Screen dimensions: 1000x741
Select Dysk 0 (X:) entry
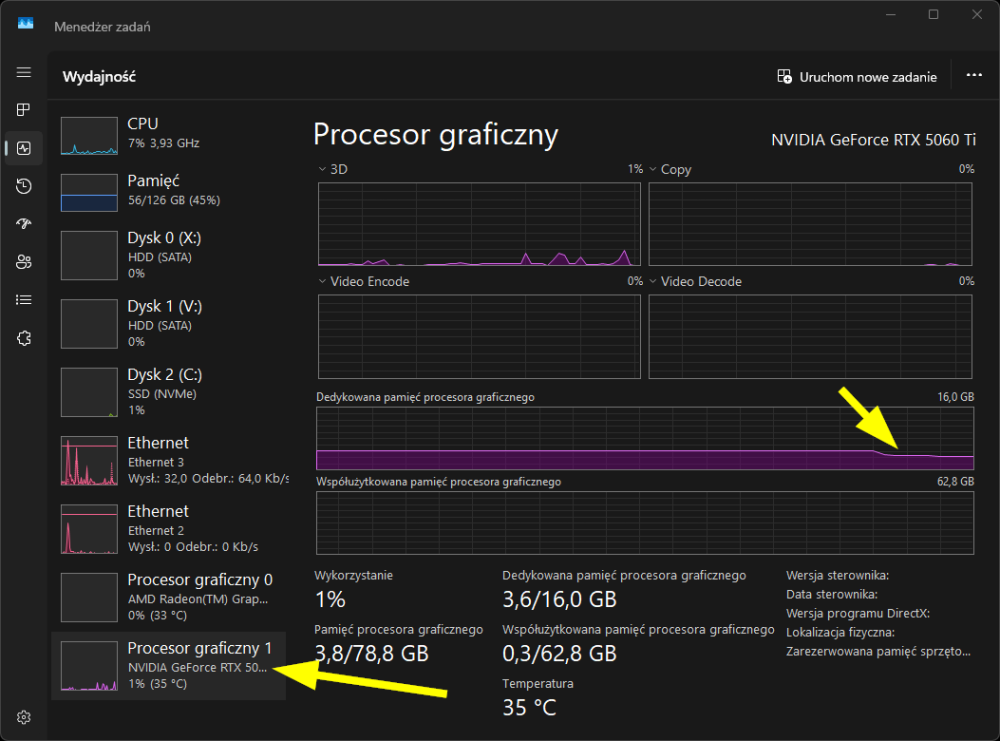[168, 255]
